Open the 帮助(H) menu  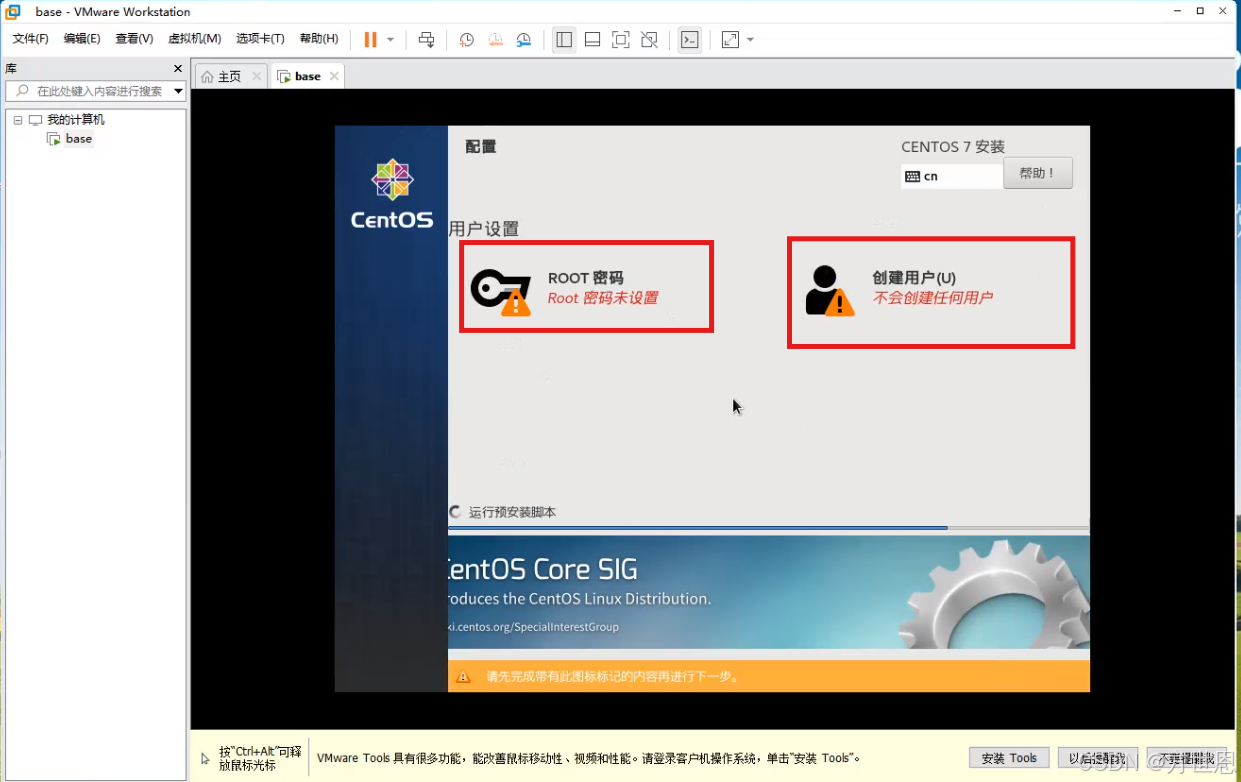tap(319, 39)
